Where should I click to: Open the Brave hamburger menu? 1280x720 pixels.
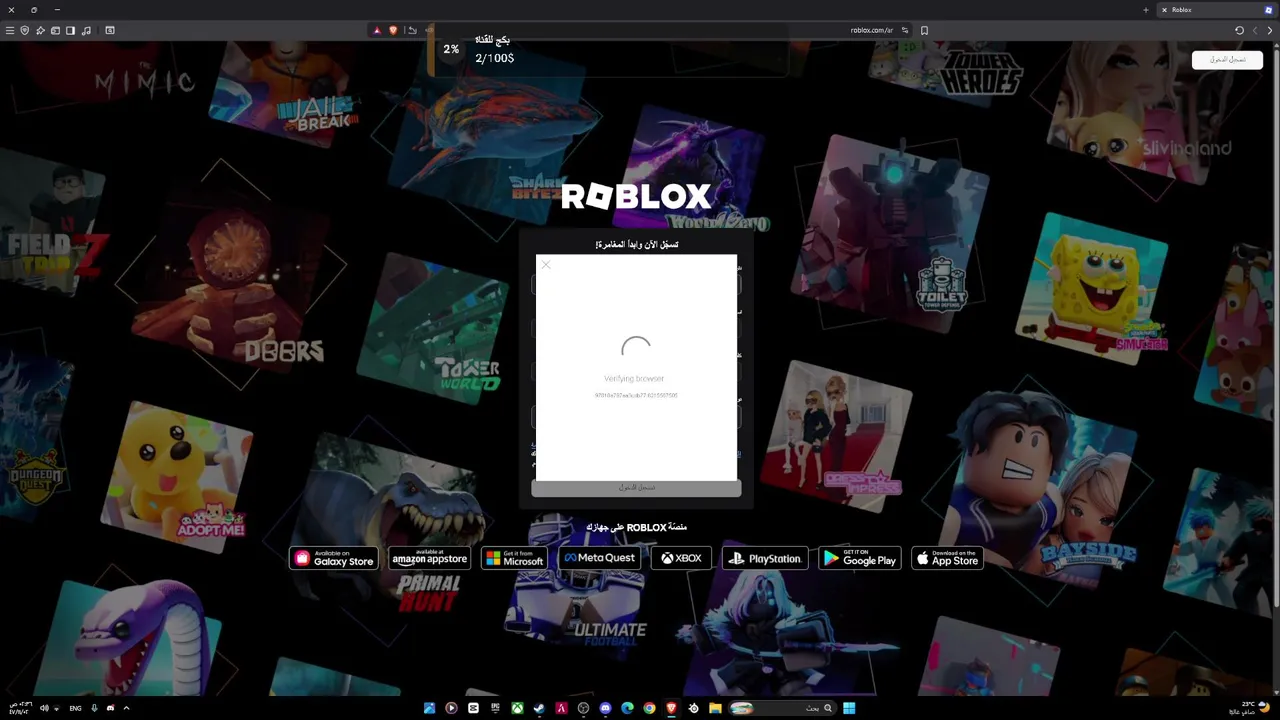point(10,30)
